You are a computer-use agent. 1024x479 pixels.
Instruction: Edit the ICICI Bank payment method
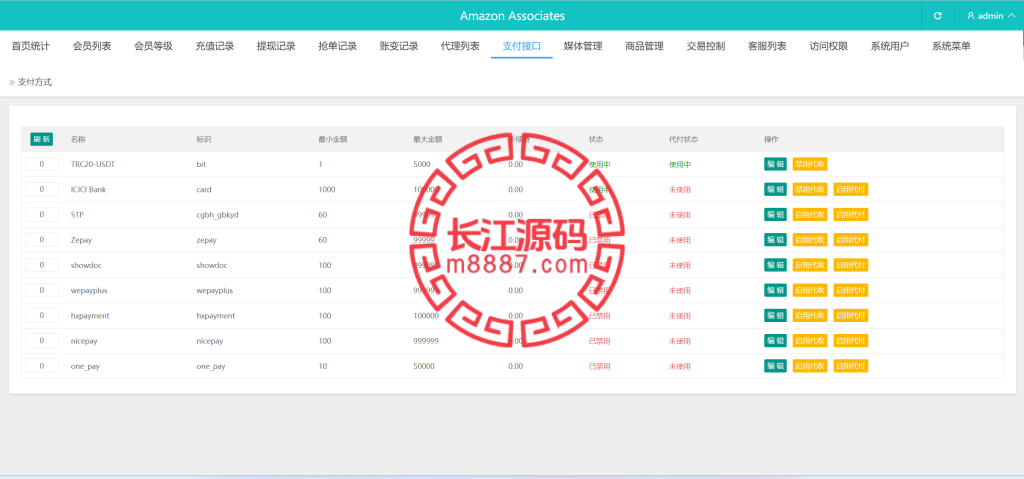[x=775, y=190]
